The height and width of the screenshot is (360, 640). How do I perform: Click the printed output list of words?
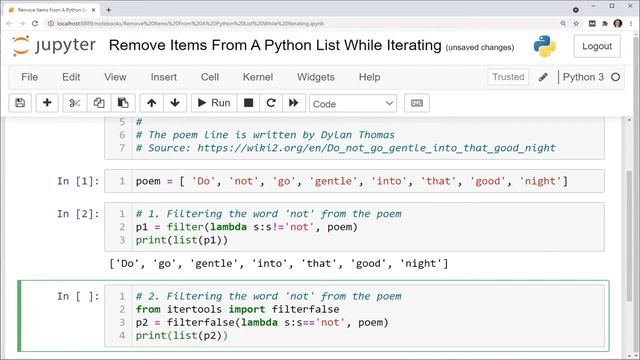click(279, 264)
